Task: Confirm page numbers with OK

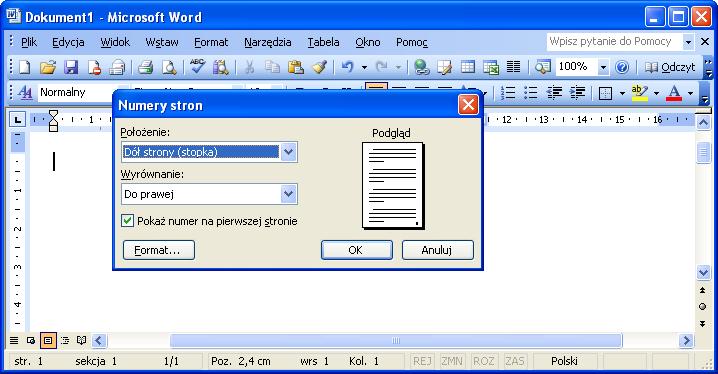Action: click(357, 250)
